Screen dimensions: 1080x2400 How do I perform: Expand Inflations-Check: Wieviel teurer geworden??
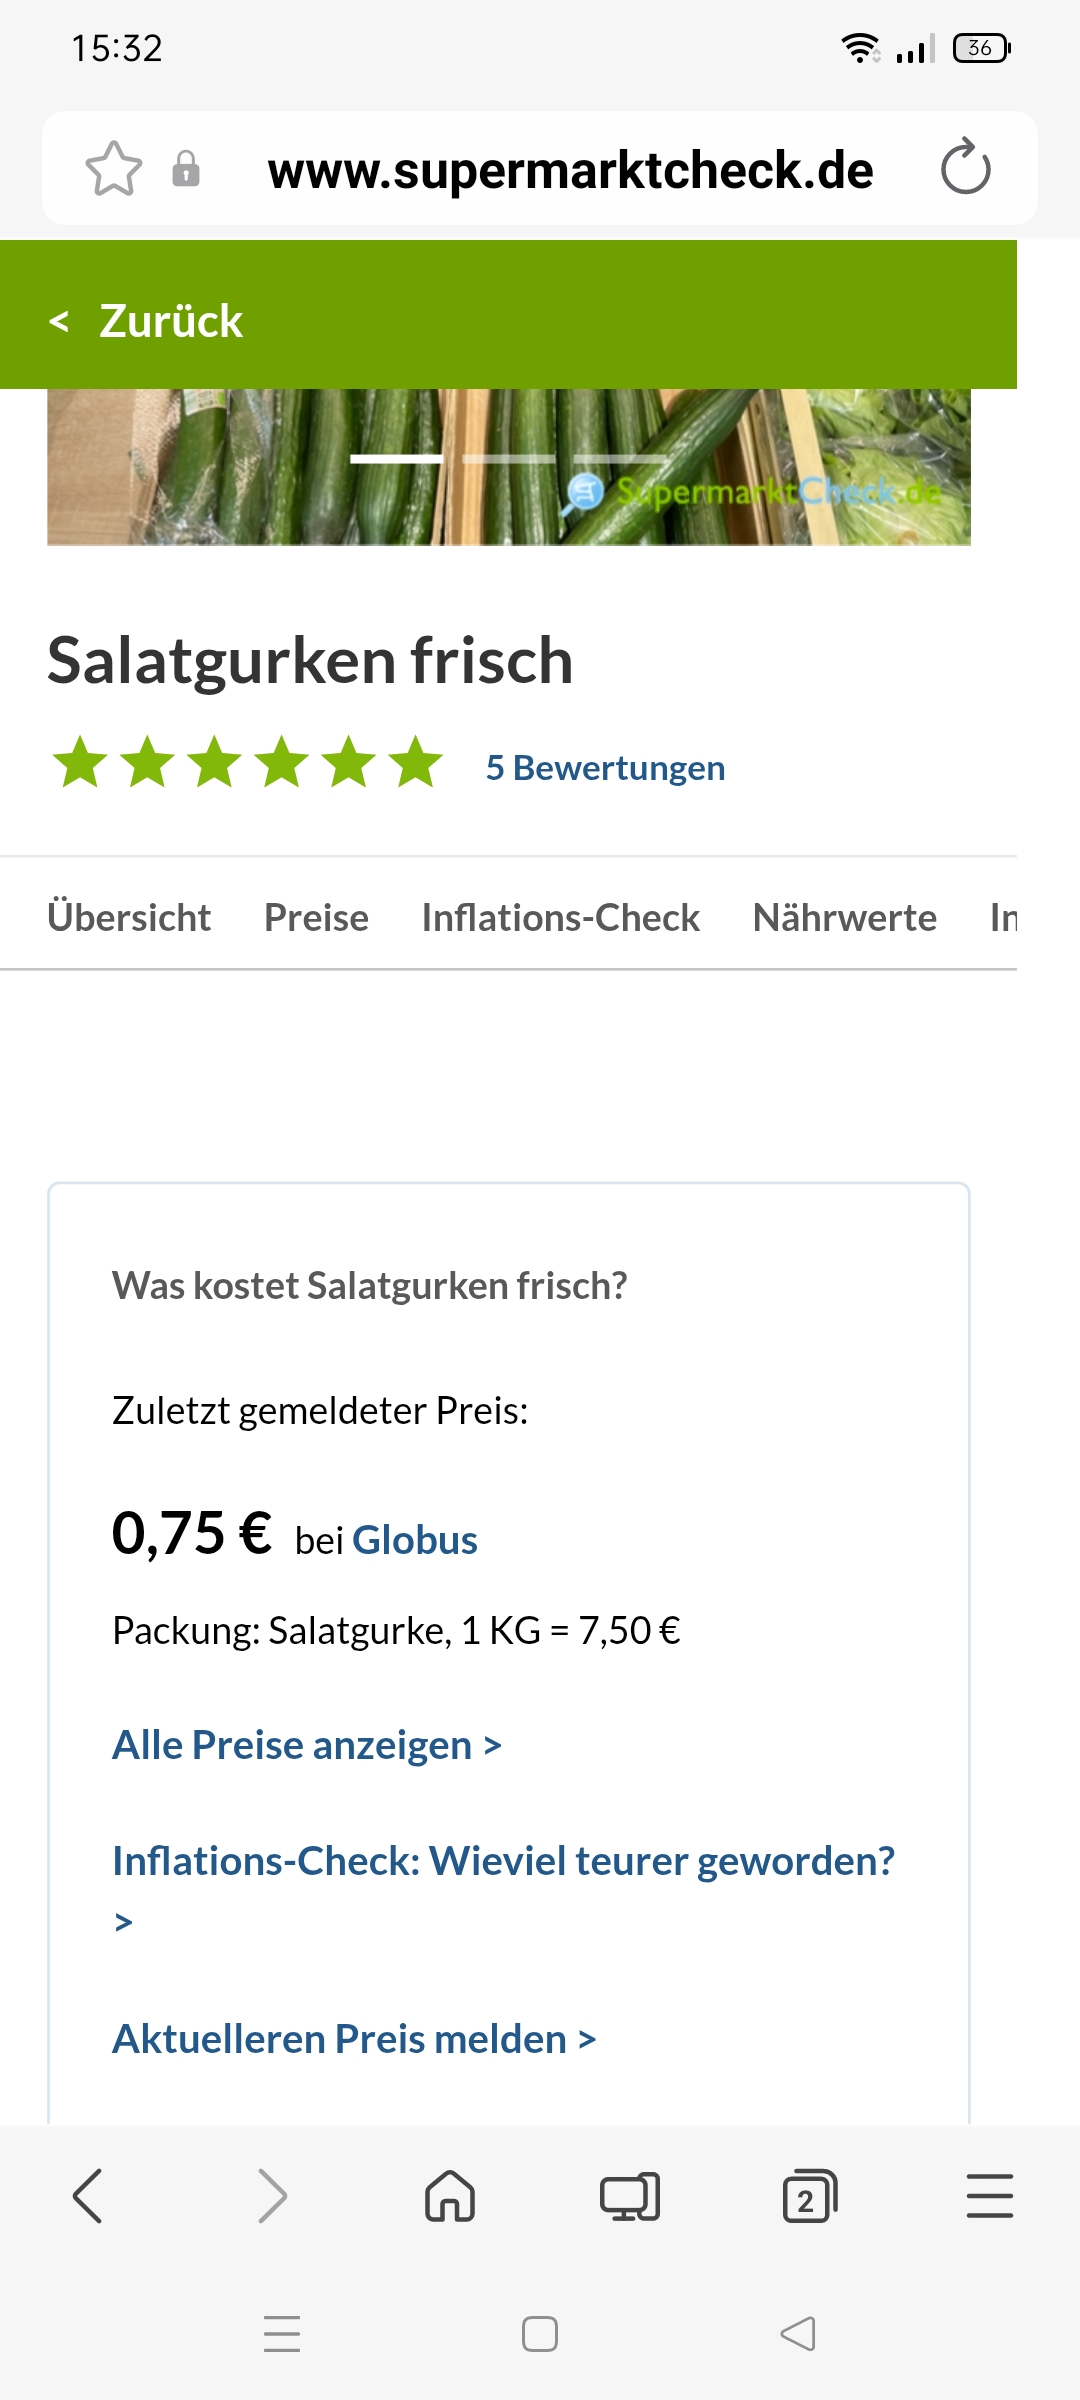tap(503, 1861)
